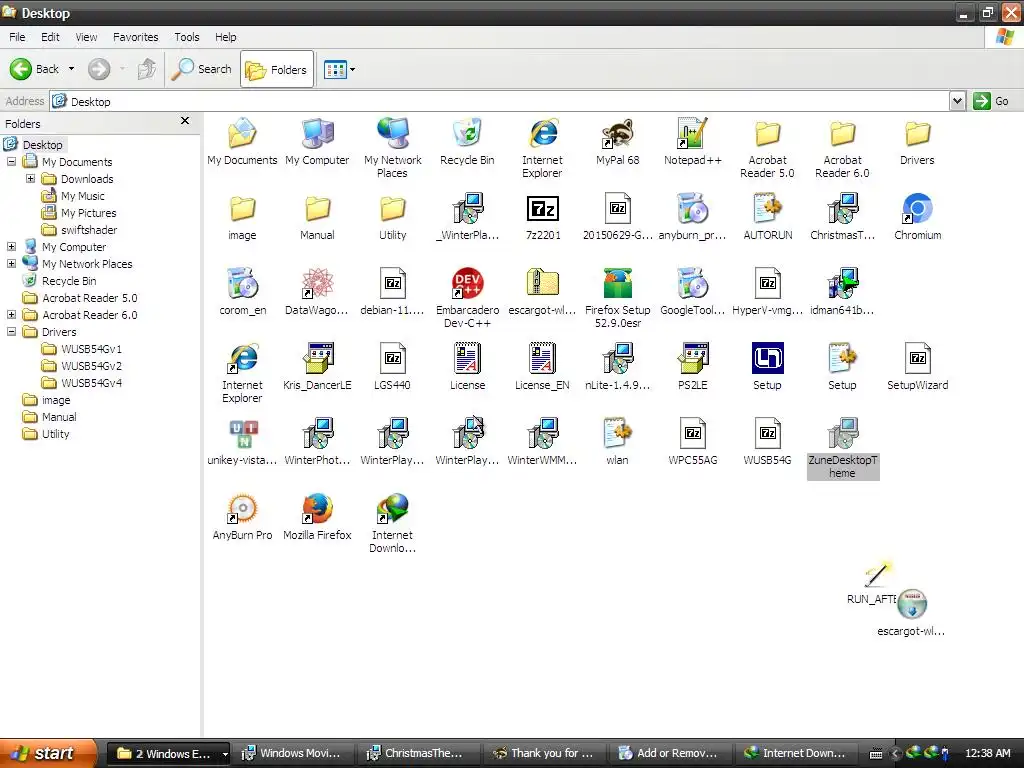Click the escargot-wl zipped folder icon

click(x=543, y=283)
